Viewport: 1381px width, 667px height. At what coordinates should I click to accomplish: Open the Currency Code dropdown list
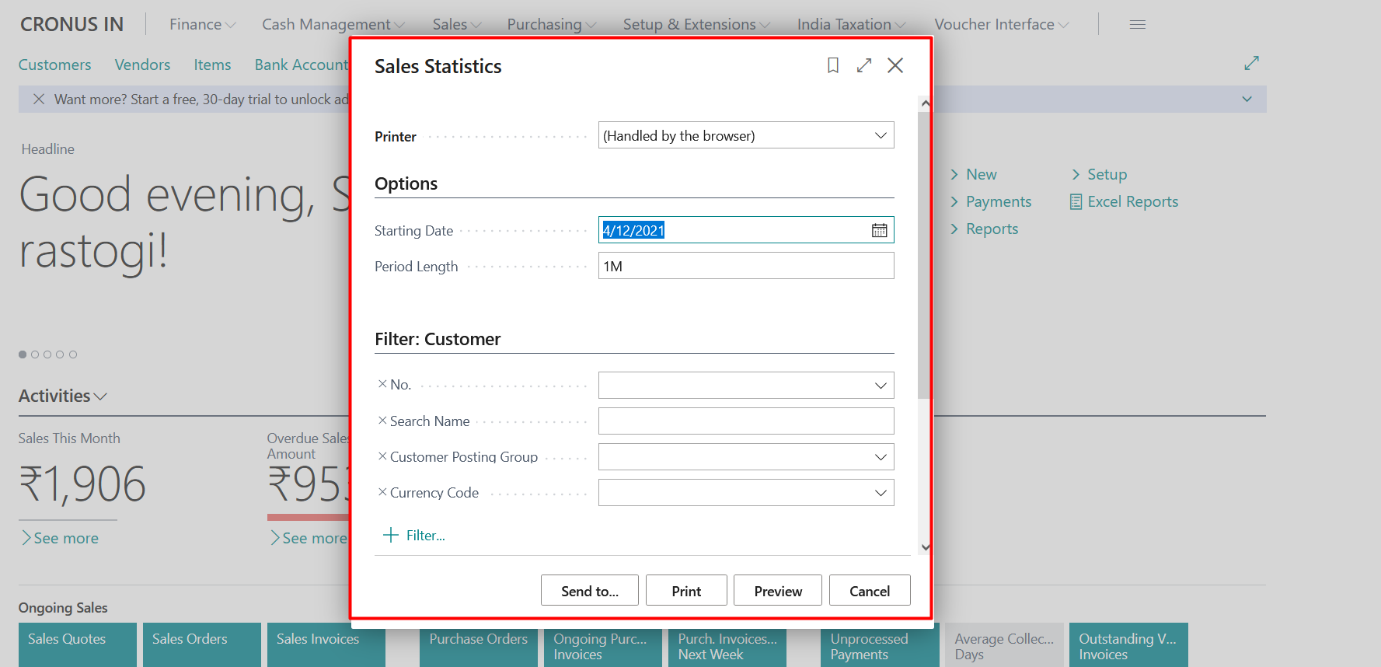click(x=879, y=492)
